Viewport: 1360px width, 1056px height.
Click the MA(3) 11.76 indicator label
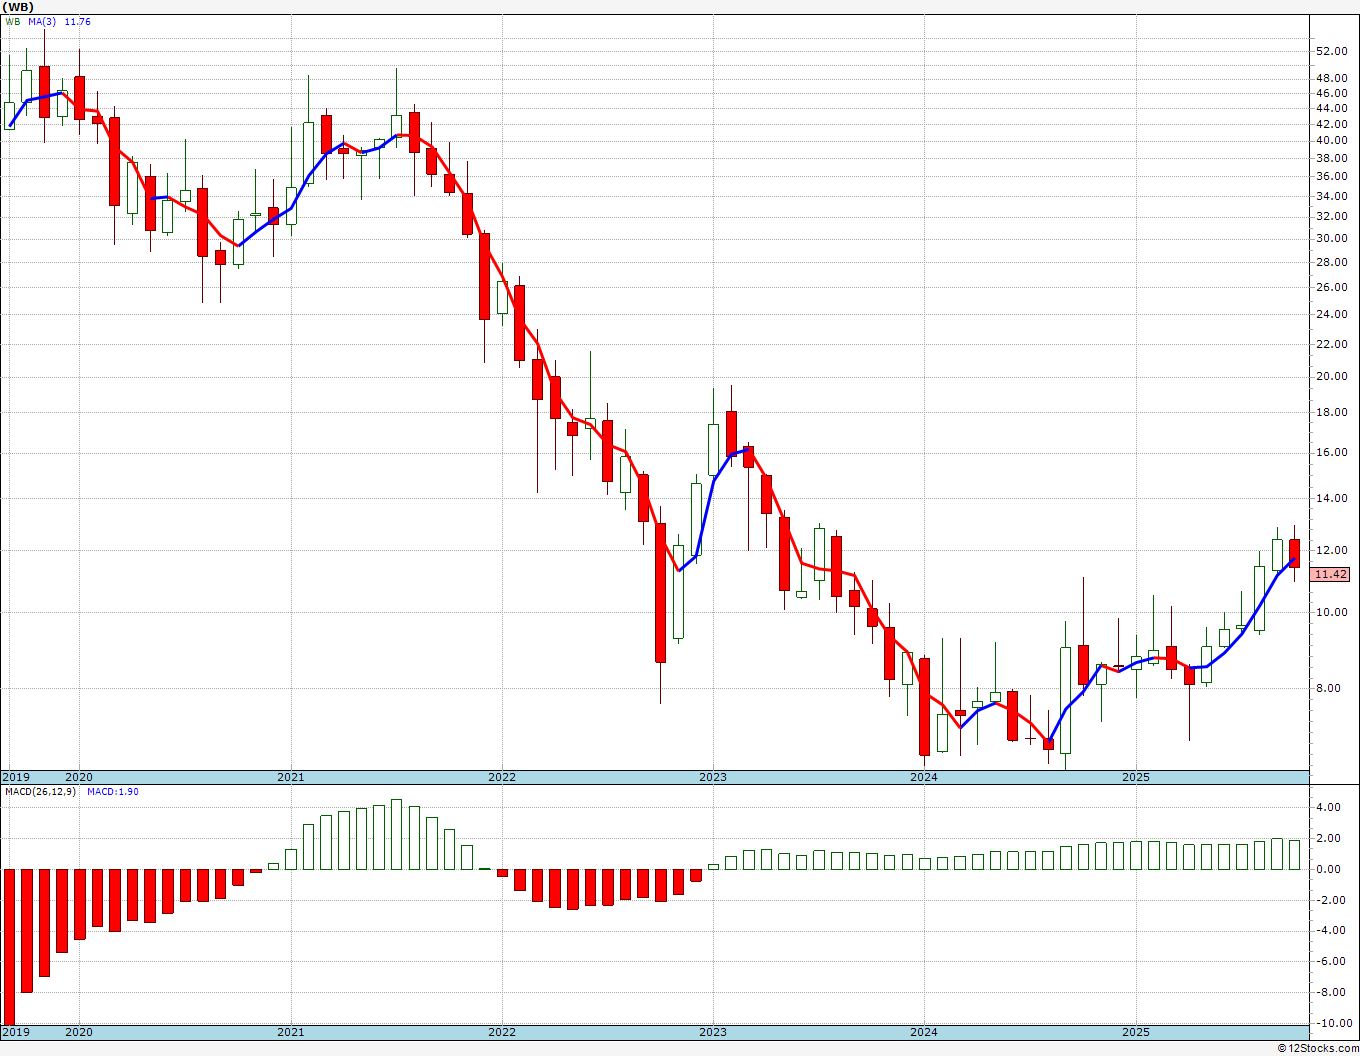point(59,21)
